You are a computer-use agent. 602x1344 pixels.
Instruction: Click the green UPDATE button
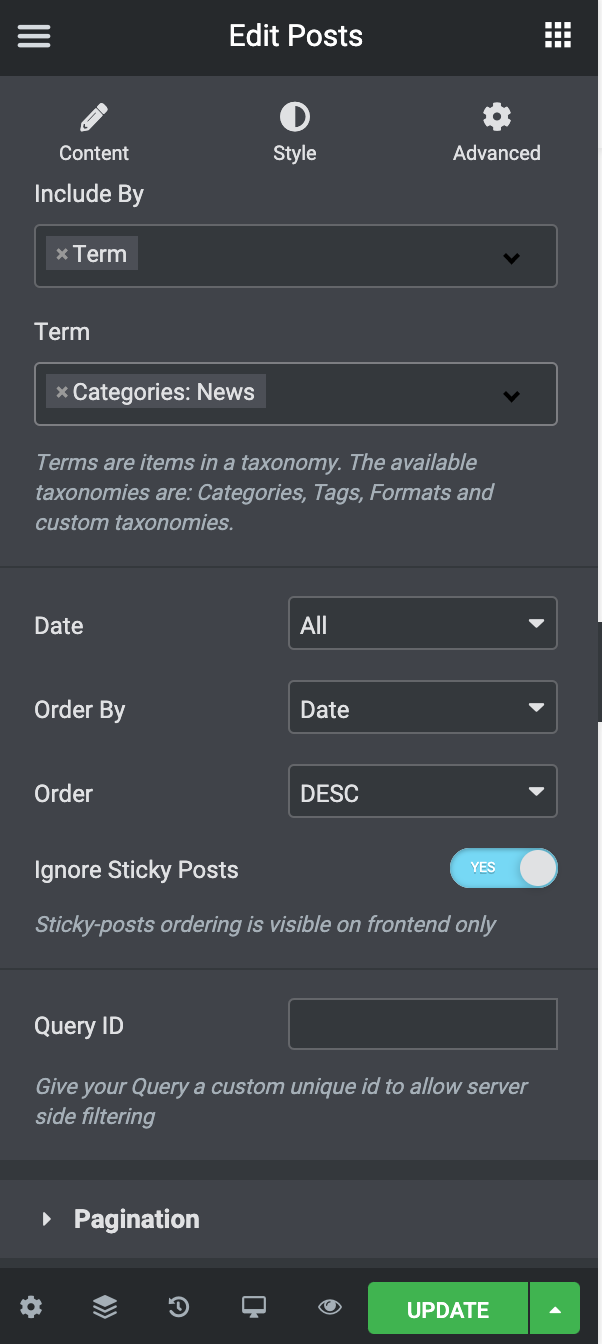(x=448, y=1309)
